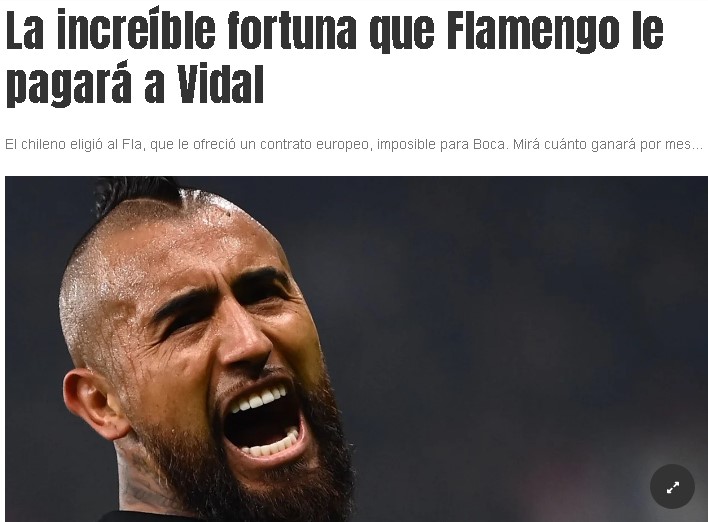
Task: Click the word 'Fla' in the subtitle
Action: coord(132,144)
